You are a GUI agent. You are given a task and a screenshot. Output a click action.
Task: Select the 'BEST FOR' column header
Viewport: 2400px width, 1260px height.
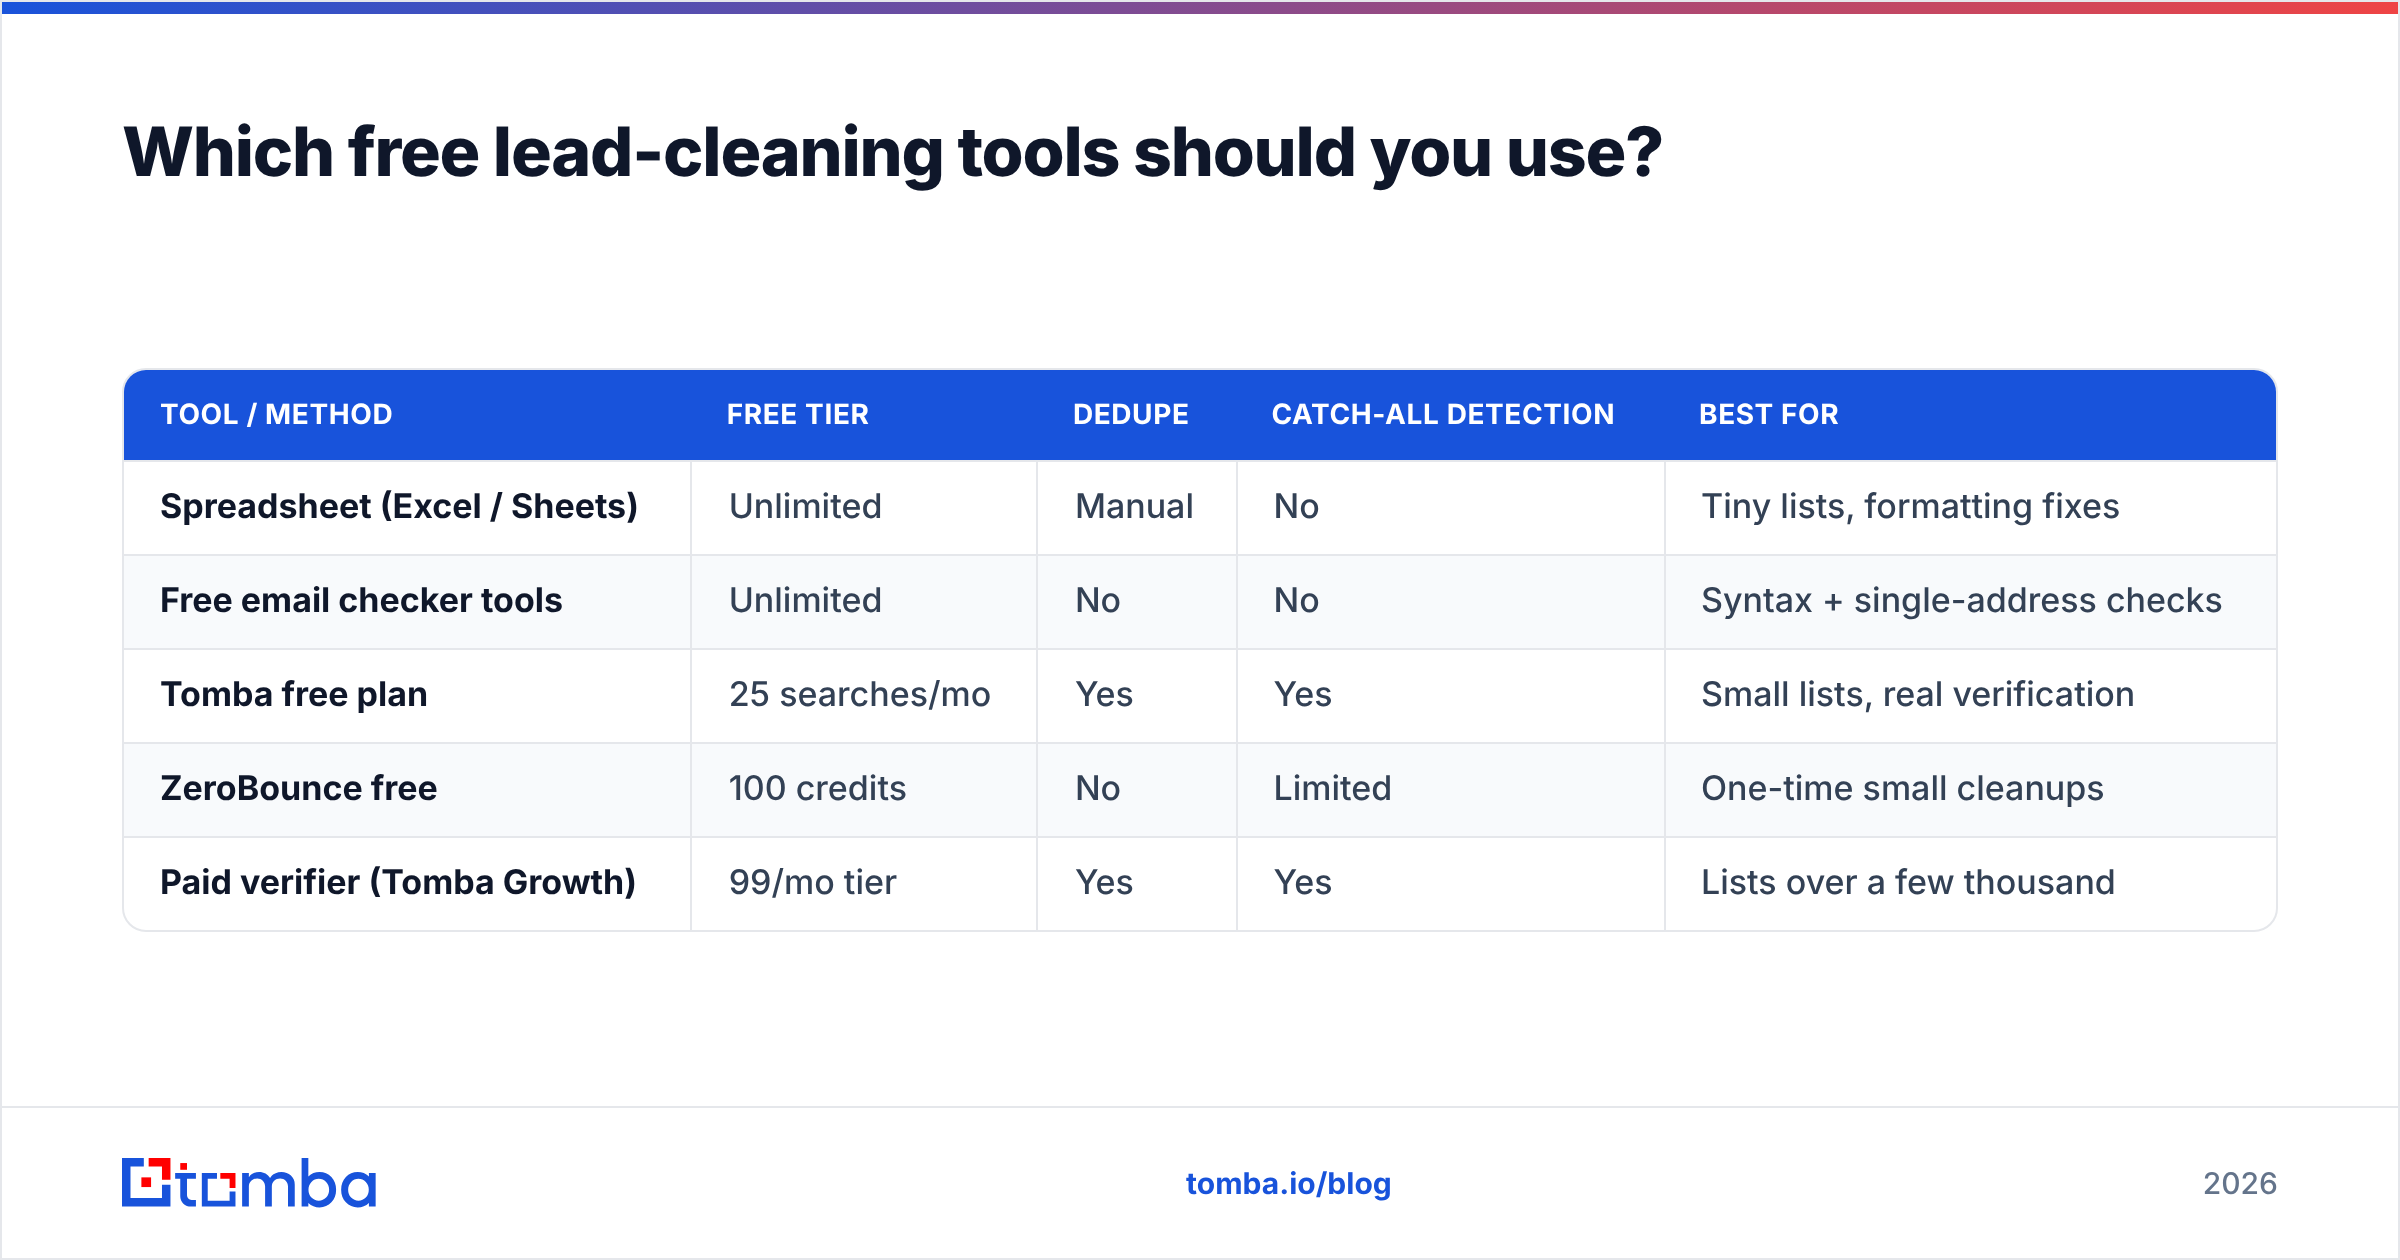(x=1769, y=414)
